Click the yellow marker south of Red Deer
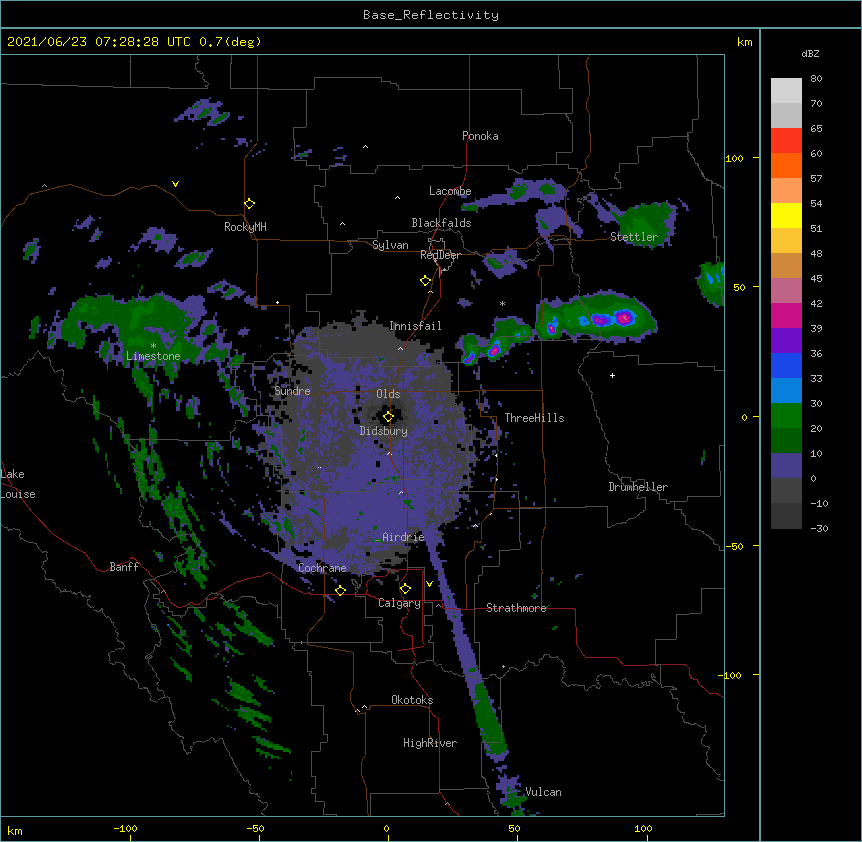Viewport: 862px width, 842px height. point(425,281)
